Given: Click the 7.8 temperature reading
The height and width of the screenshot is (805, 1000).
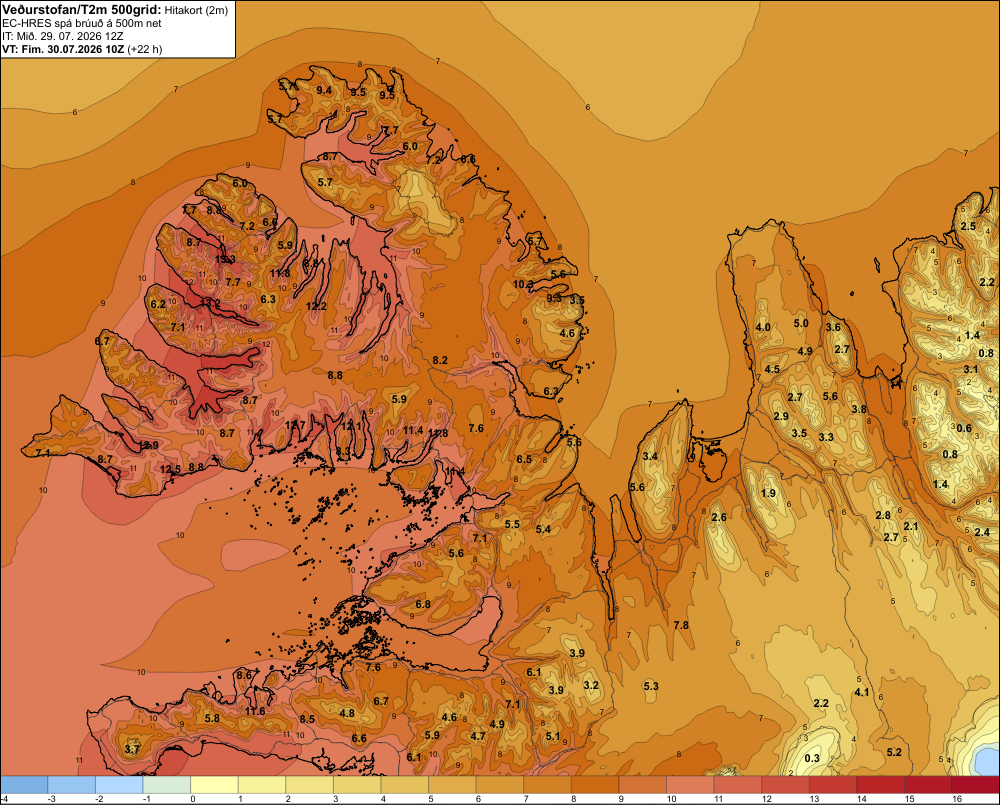Looking at the screenshot, I should point(681,625).
